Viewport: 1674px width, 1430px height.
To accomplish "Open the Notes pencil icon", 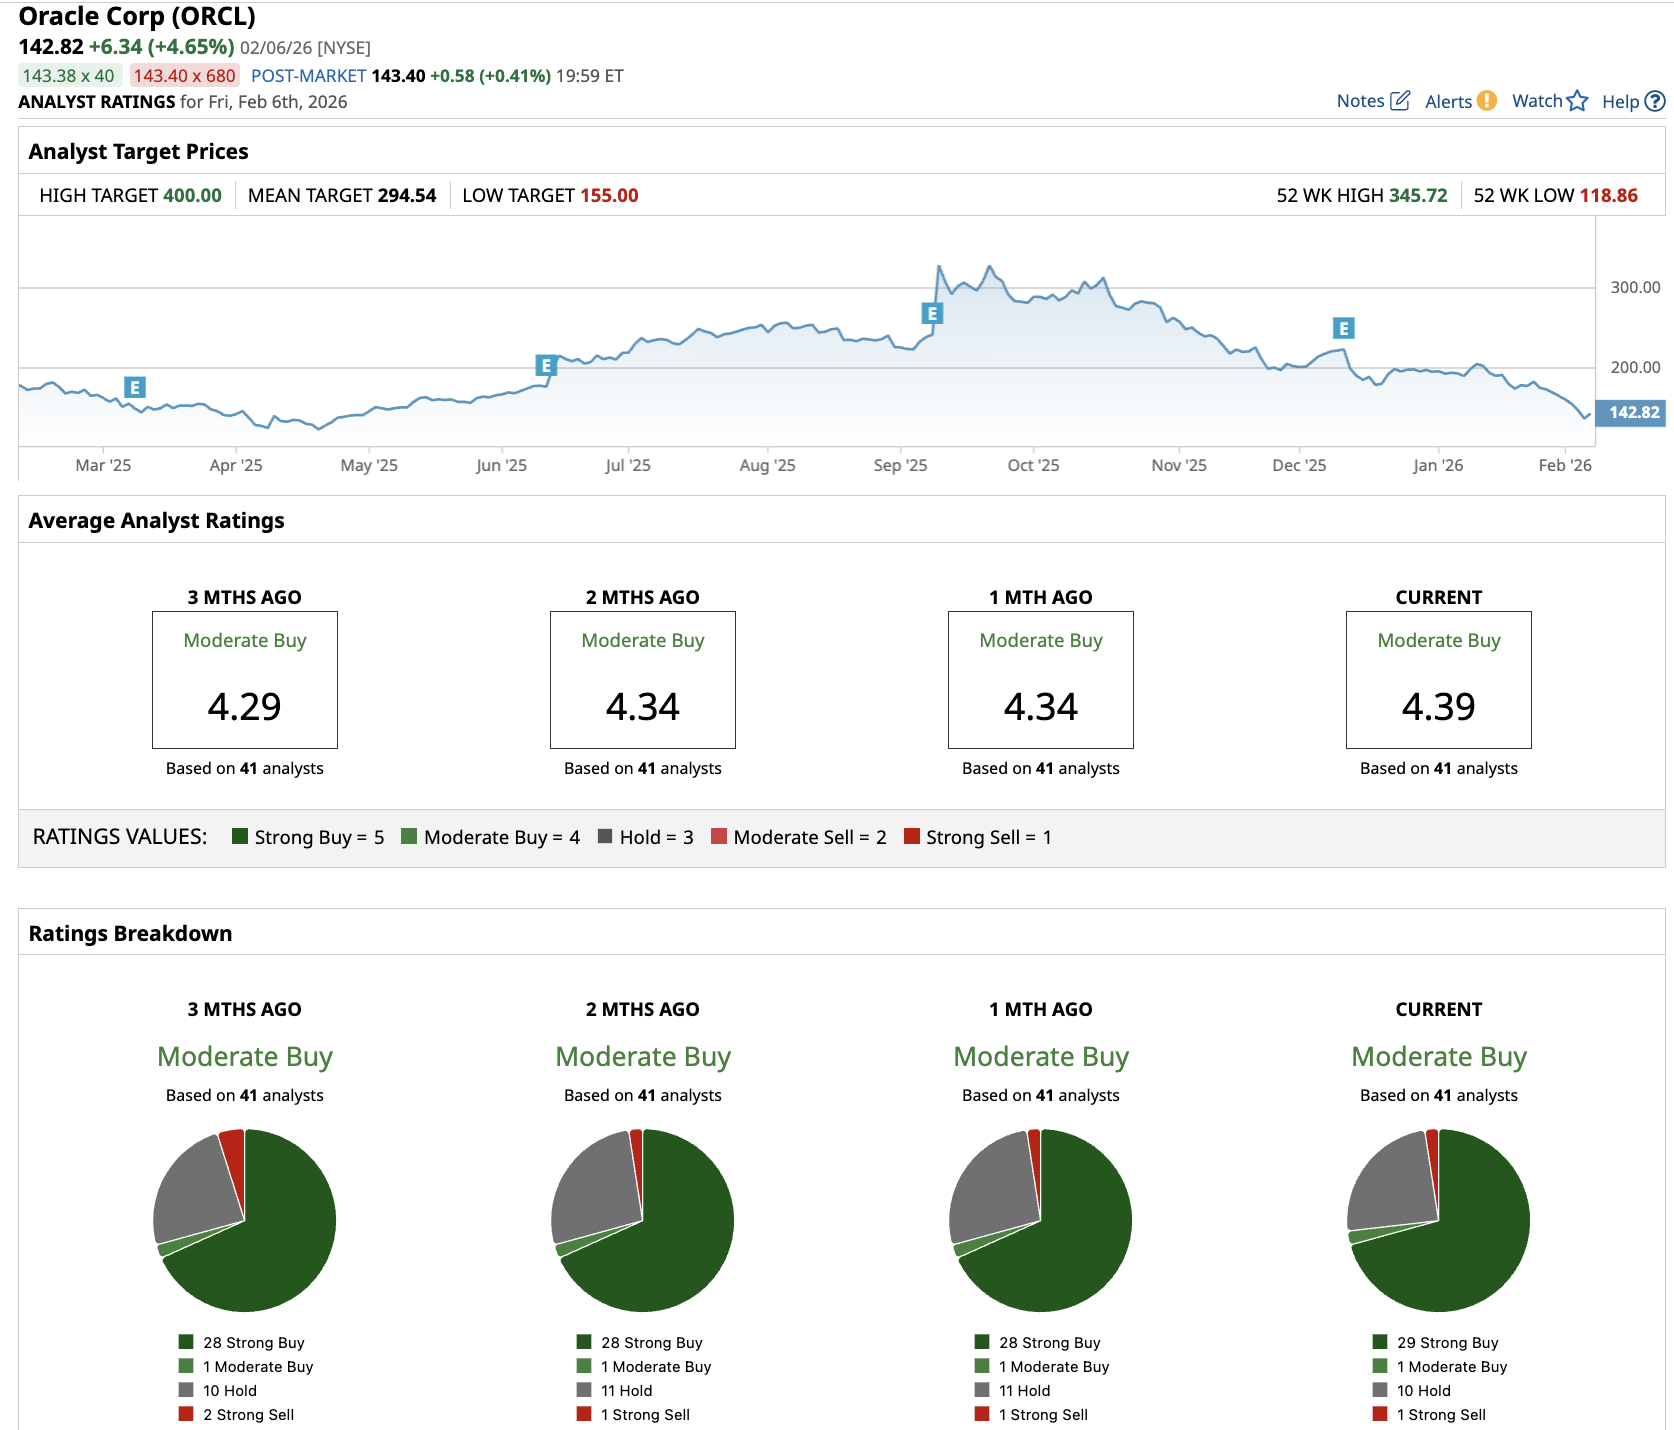I will (x=1400, y=101).
